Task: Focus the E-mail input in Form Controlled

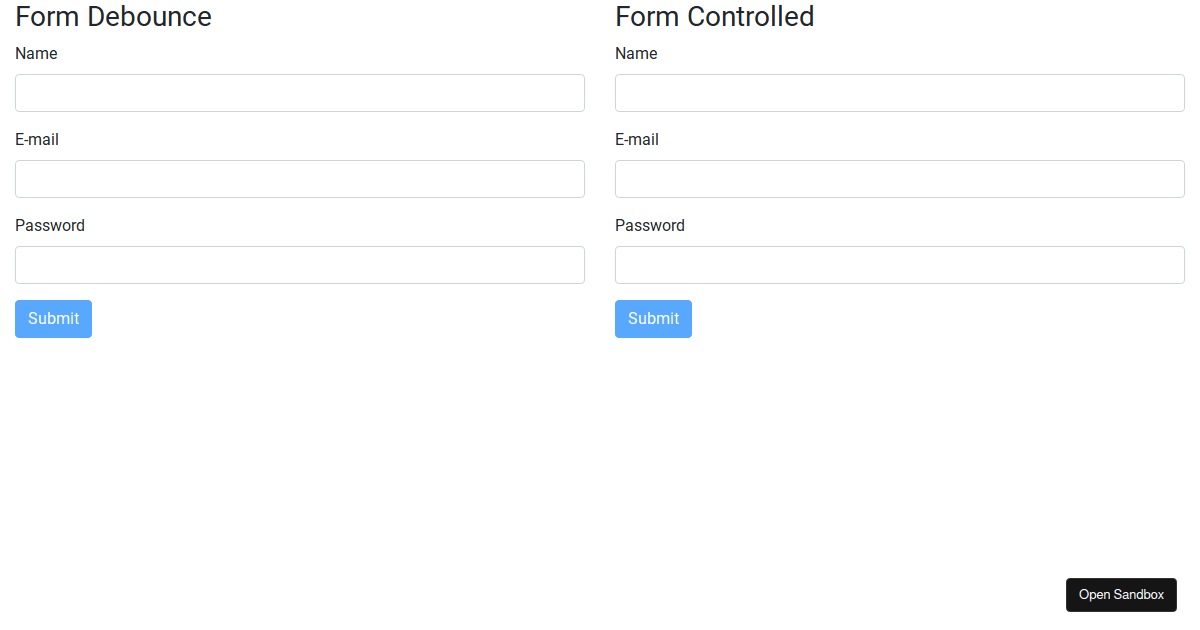Action: click(900, 179)
